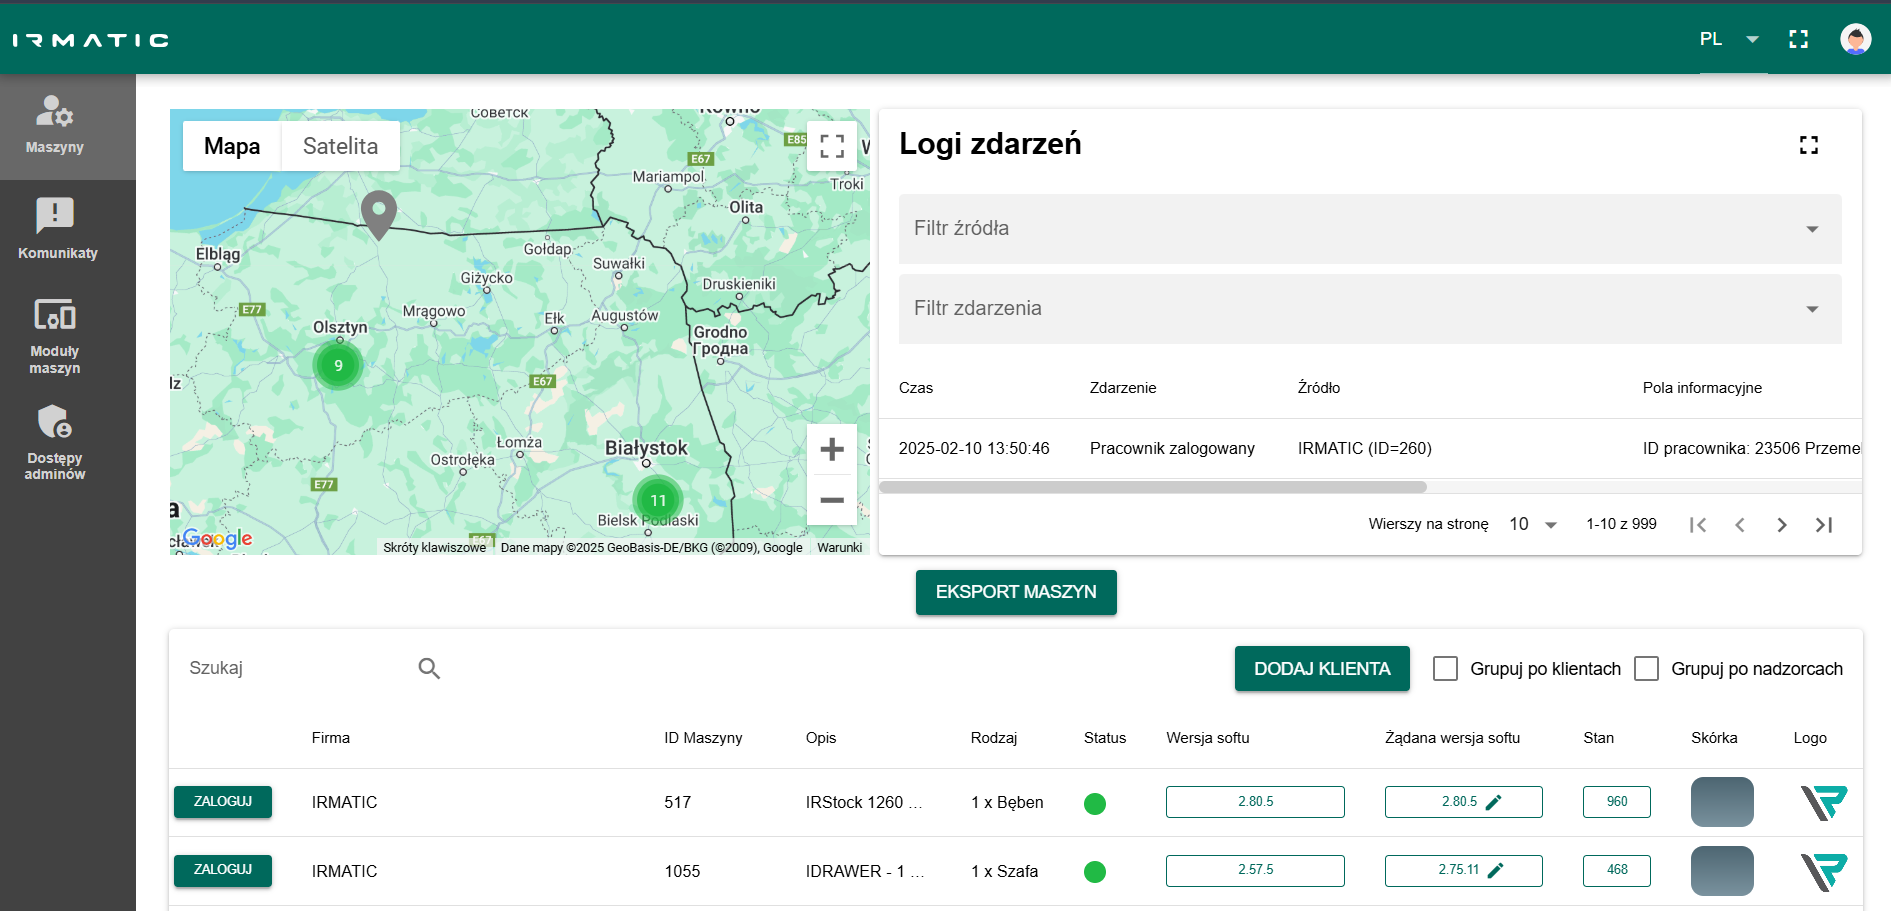Sort machines by Rodzaj column

pos(994,738)
